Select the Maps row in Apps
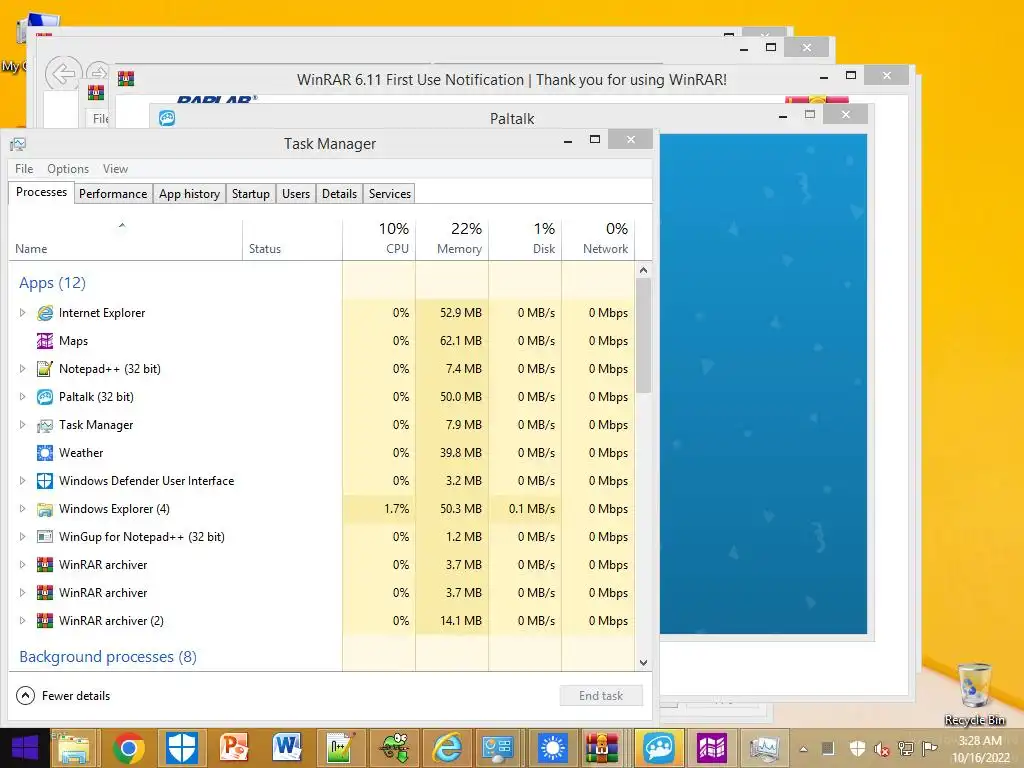The height and width of the screenshot is (768, 1024). (322, 341)
